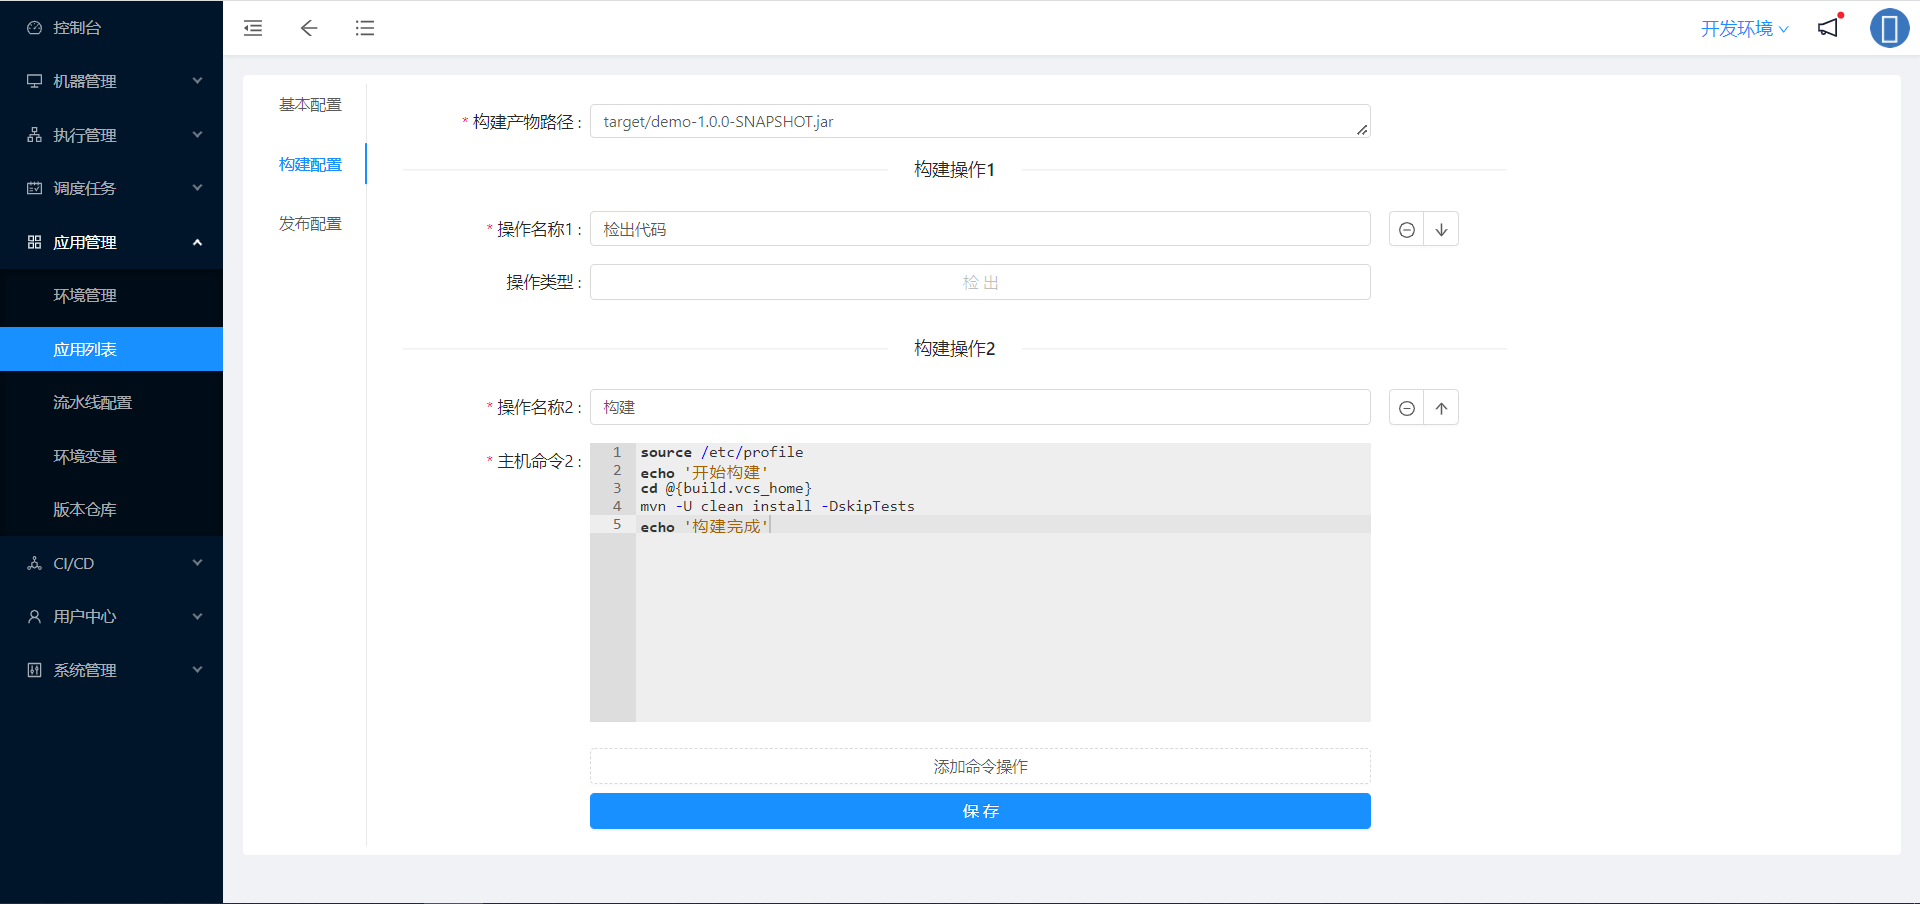This screenshot has height=904, width=1920.
Task: Expand the 执行管理 menu chevron
Action: click(x=197, y=135)
